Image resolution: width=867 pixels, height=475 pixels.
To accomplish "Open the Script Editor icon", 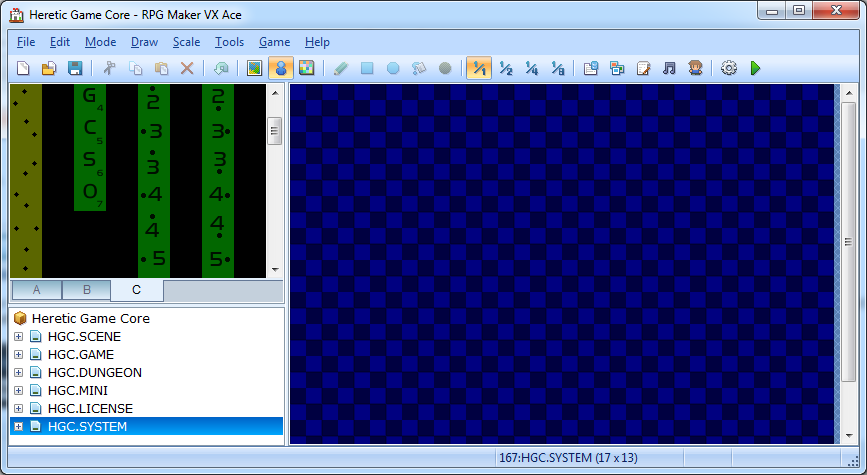I will pos(643,69).
